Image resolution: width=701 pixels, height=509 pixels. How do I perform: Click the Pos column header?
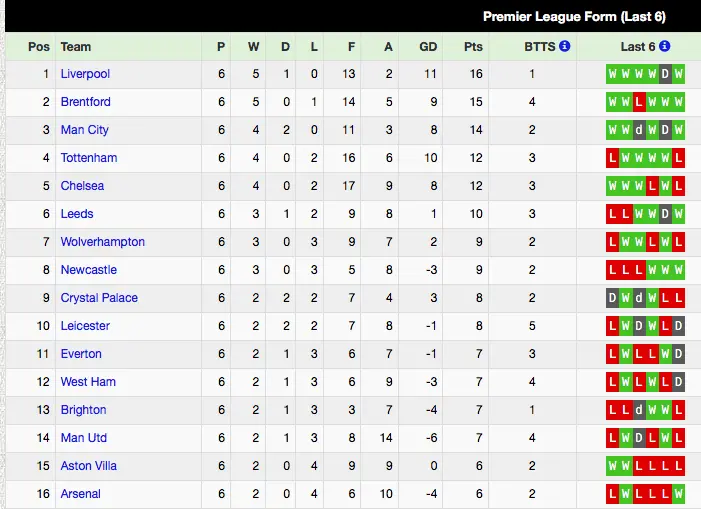tap(39, 46)
